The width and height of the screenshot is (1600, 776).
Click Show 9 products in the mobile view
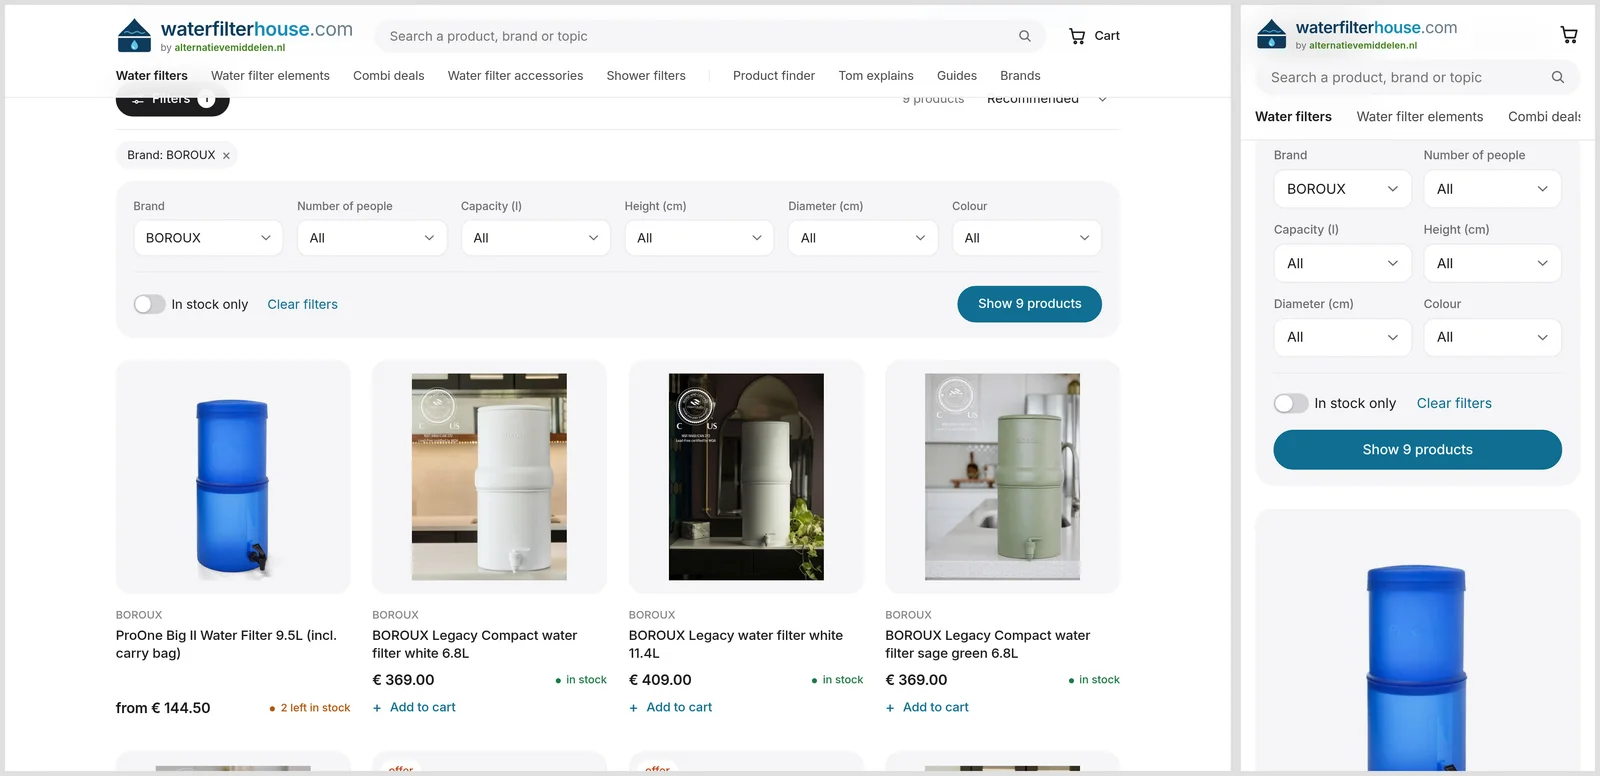pyautogui.click(x=1418, y=450)
